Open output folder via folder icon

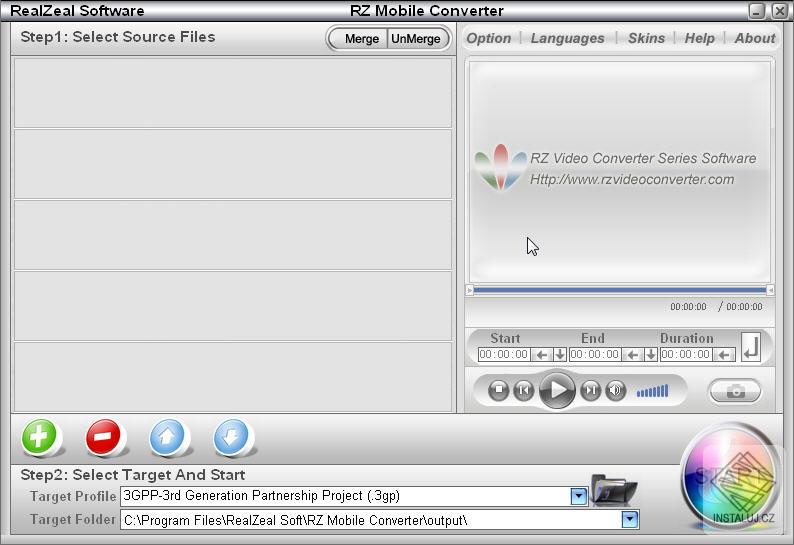[x=614, y=489]
